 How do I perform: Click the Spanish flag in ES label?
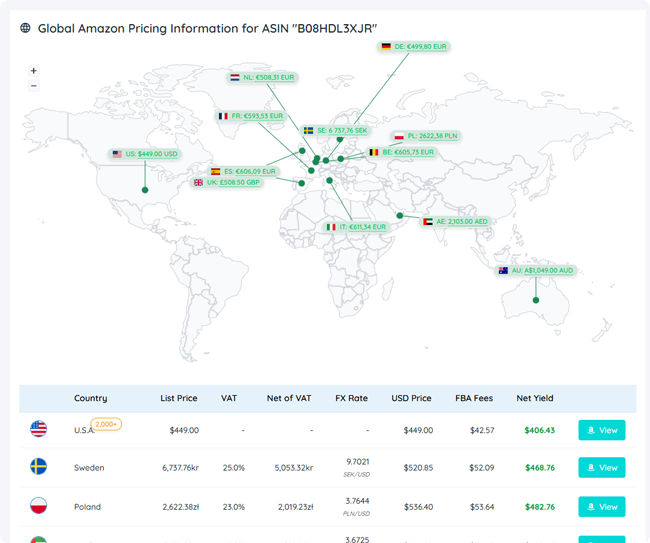[215, 171]
